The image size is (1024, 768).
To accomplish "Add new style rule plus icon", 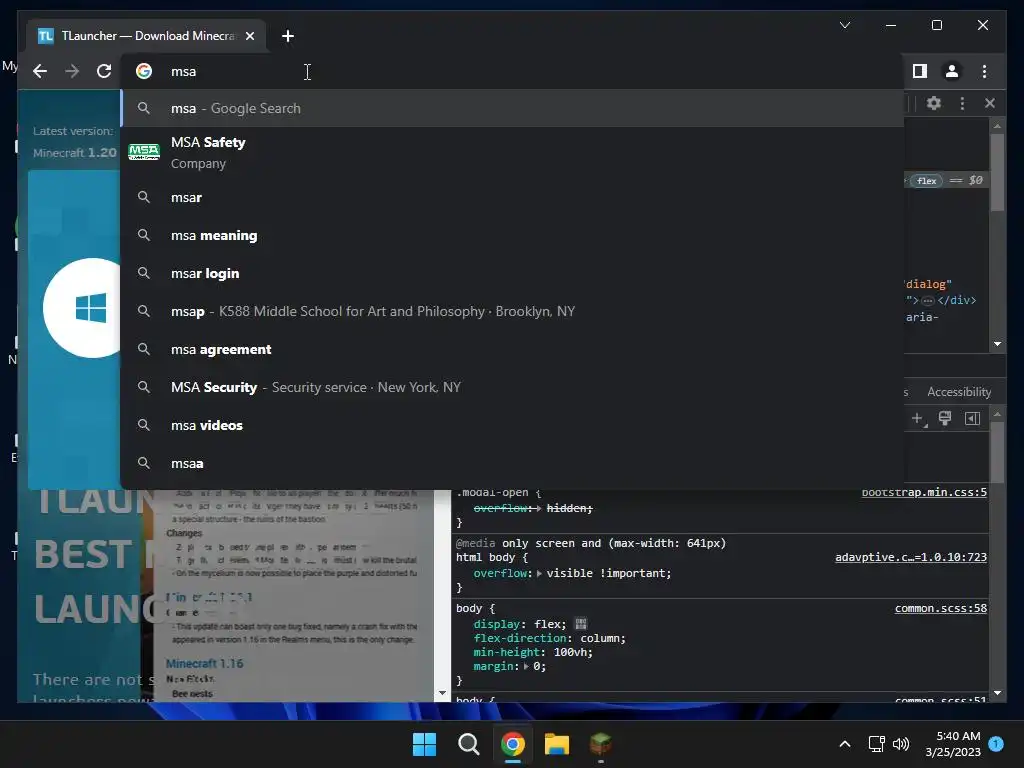I will (x=918, y=419).
